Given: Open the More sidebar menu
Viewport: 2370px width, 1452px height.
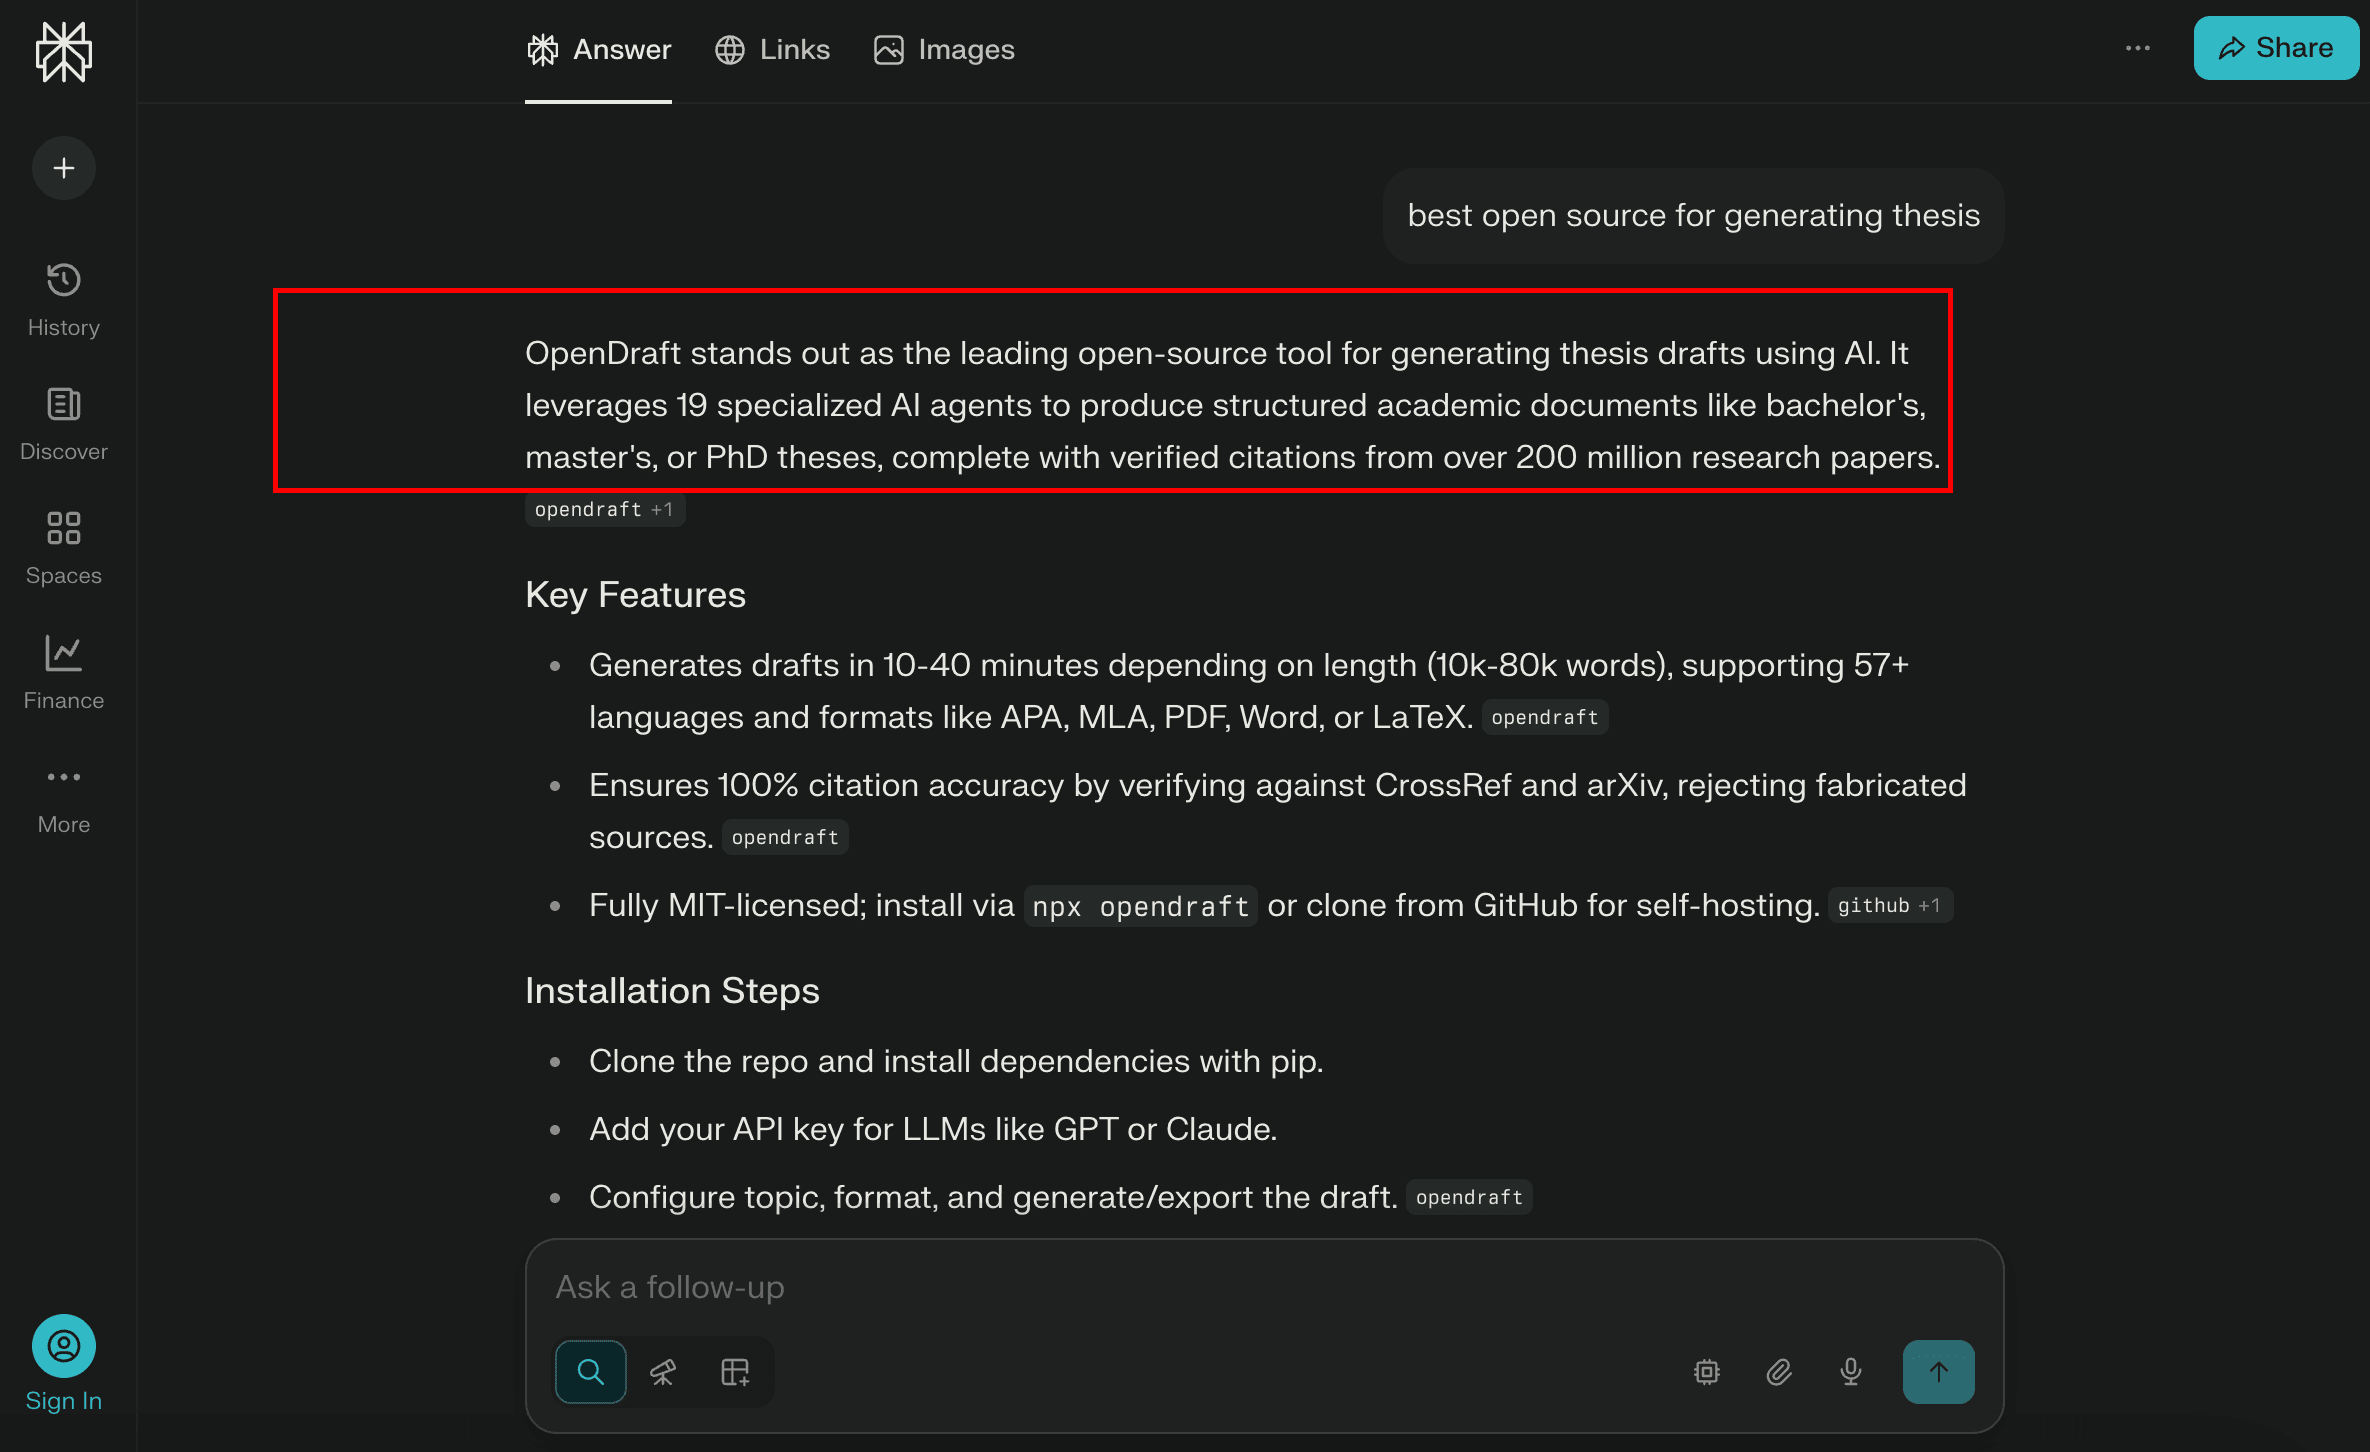Looking at the screenshot, I should [x=63, y=795].
